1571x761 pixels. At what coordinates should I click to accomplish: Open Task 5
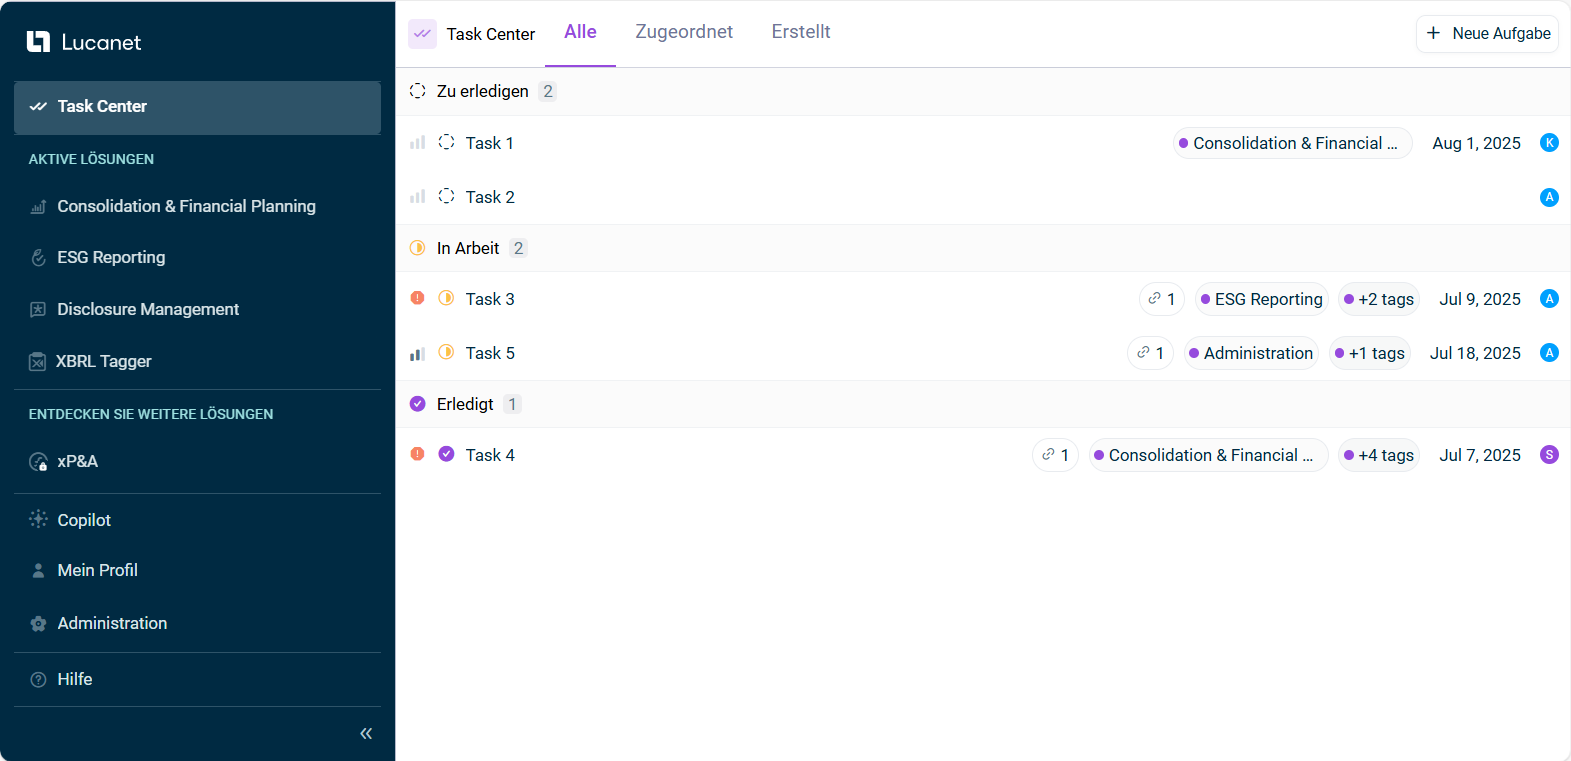490,353
